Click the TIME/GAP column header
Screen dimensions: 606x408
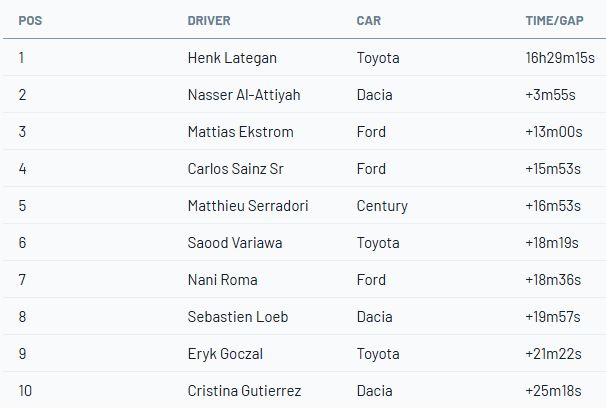(554, 20)
